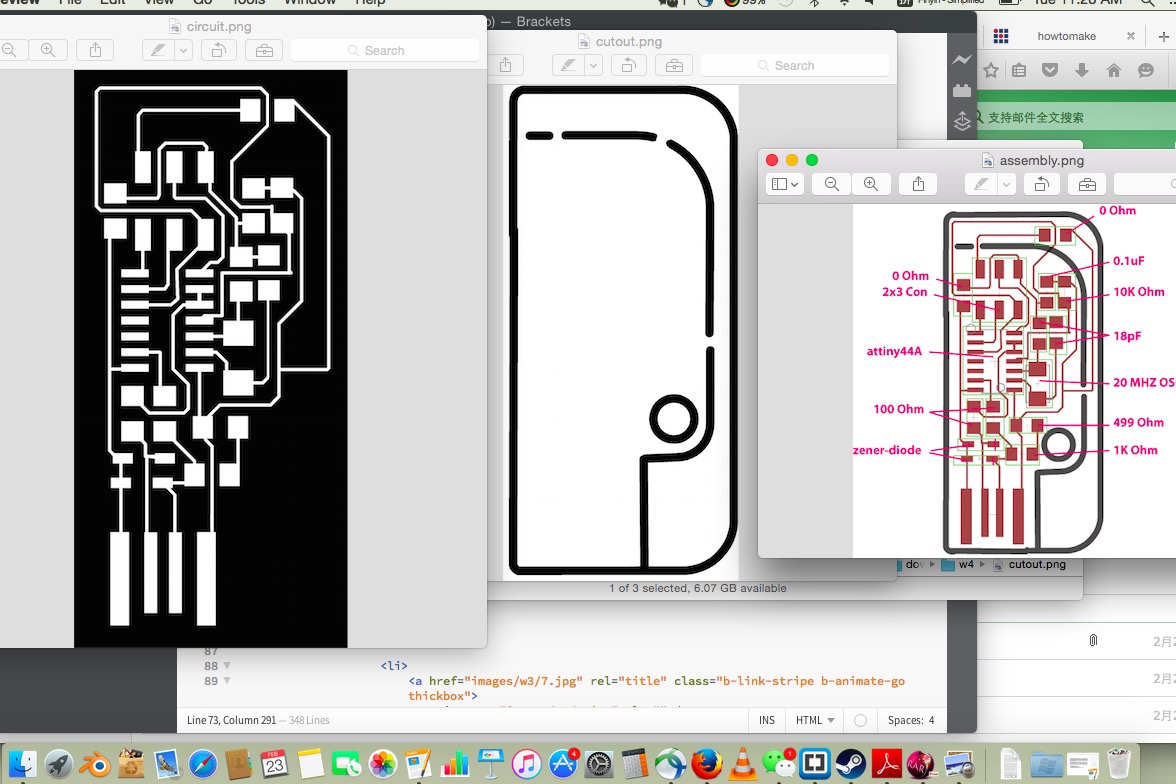
Task: Close the howtomake browser tab
Action: click(1130, 36)
